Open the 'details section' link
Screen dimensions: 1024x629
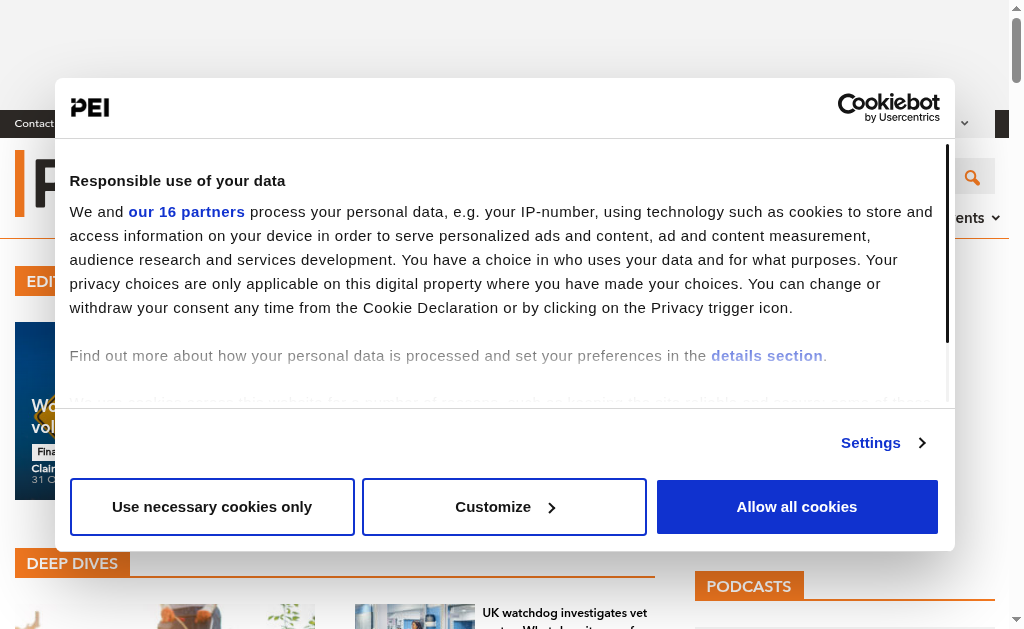click(766, 356)
